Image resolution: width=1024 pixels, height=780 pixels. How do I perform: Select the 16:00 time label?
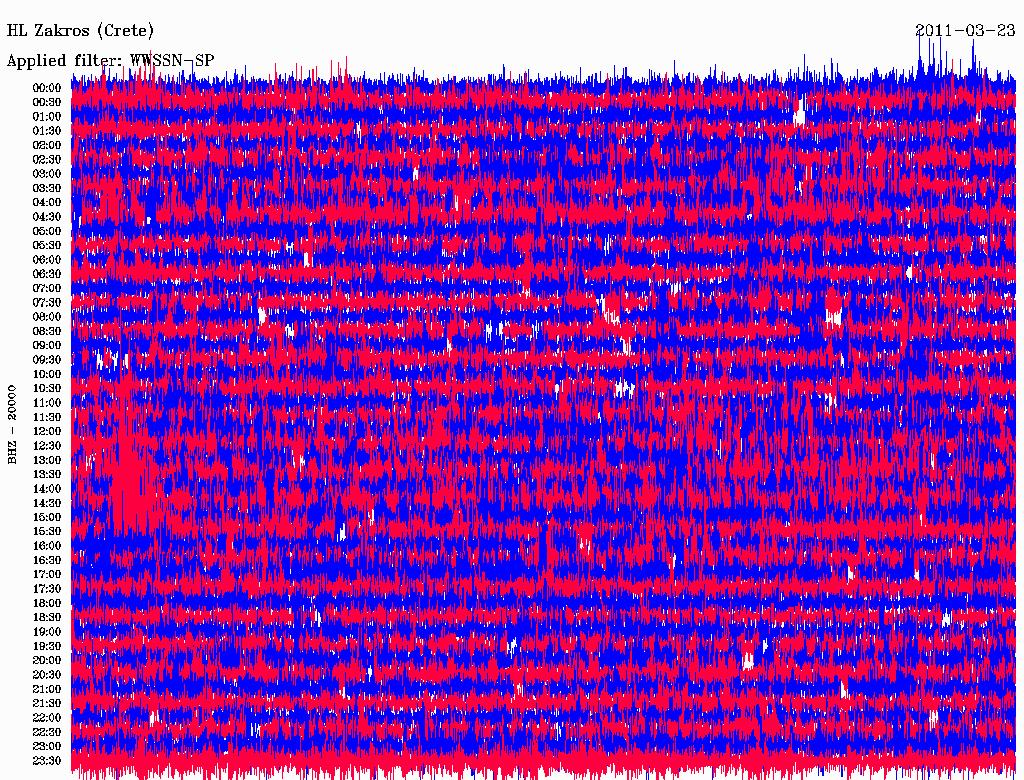(x=47, y=545)
